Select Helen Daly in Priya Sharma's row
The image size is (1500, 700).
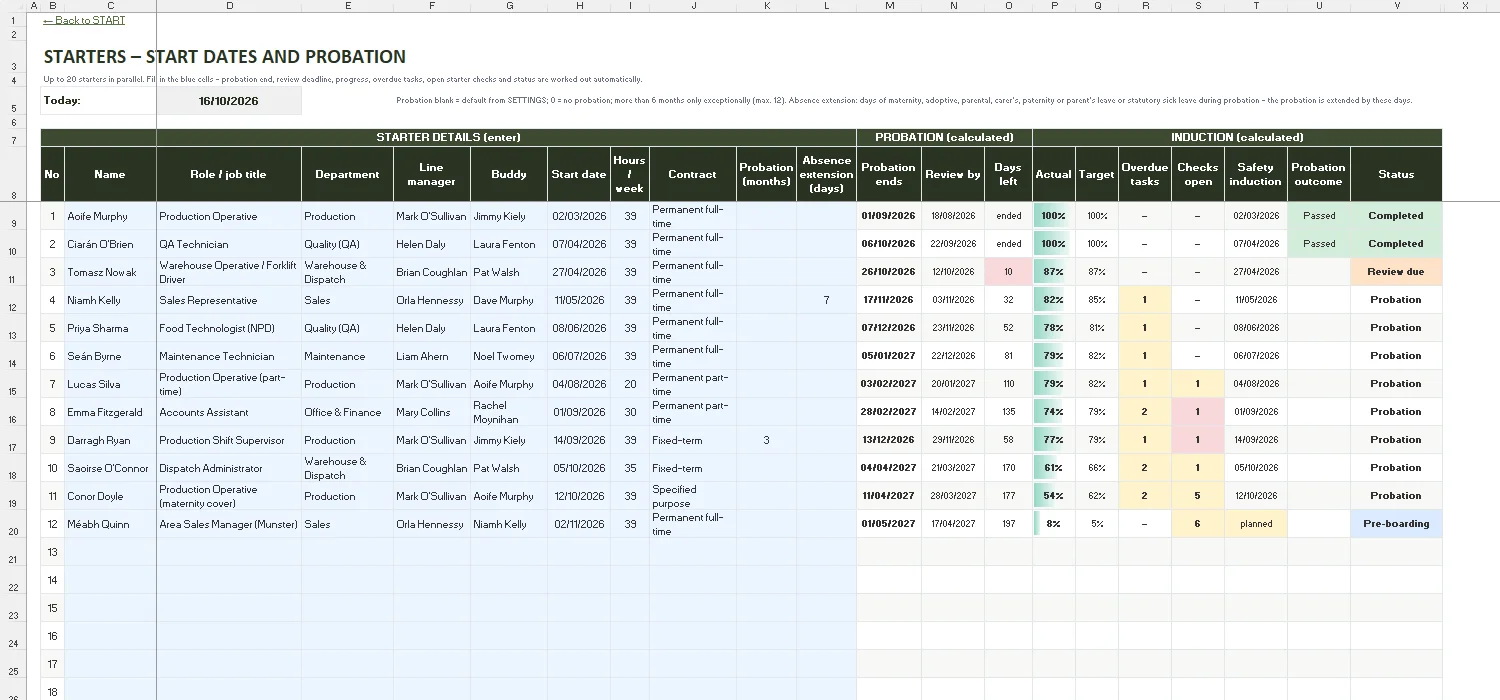click(x=431, y=328)
